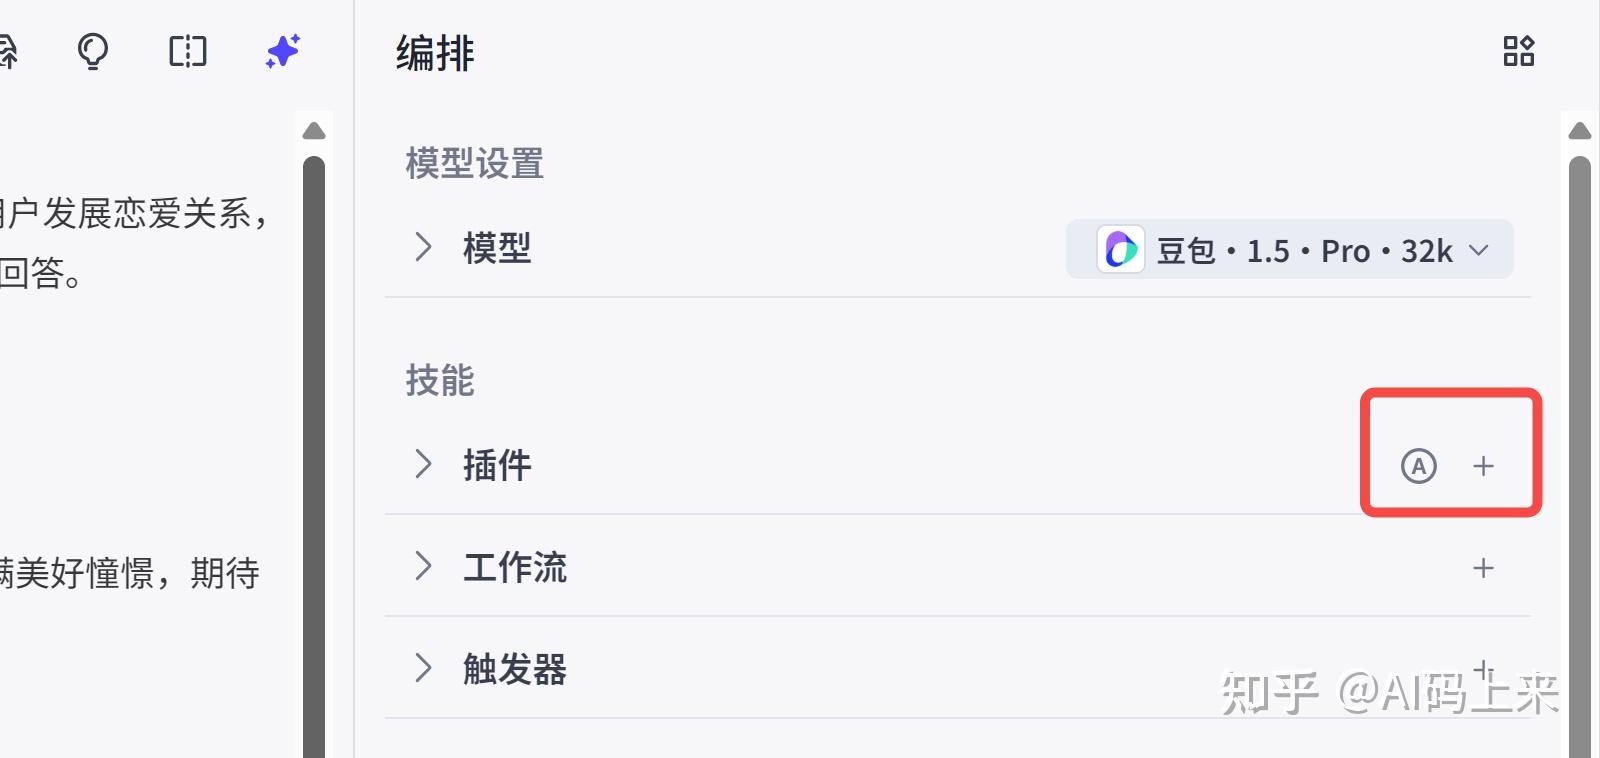Click the purple sparkle AI optimize icon
This screenshot has height=758, width=1600.
(x=283, y=51)
